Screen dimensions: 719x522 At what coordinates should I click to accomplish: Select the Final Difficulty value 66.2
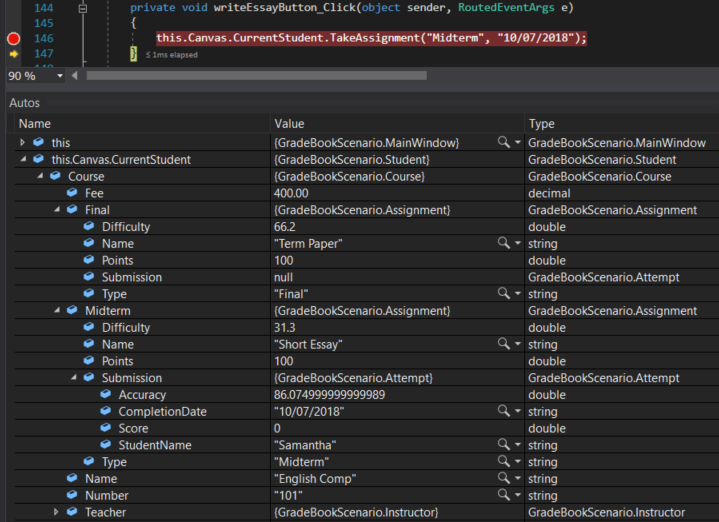285,227
